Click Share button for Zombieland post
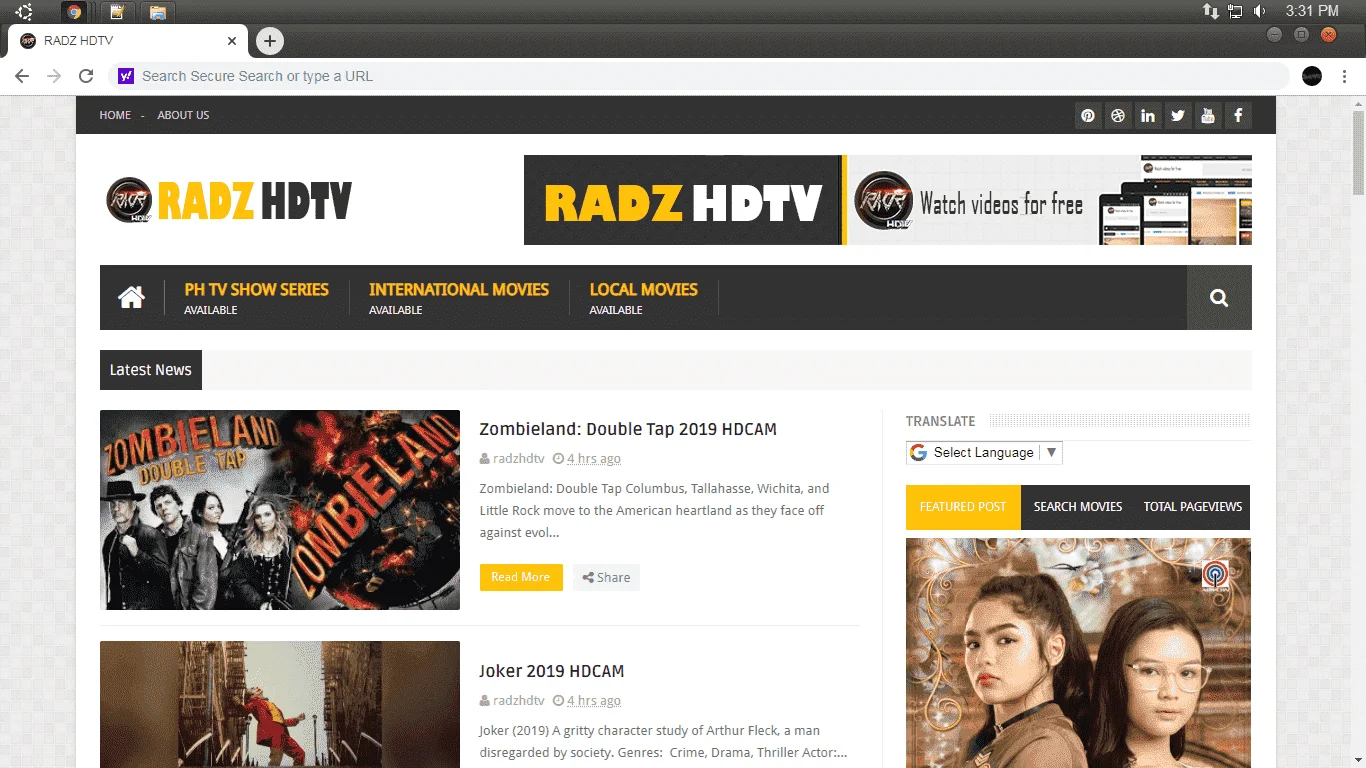Viewport: 1366px width, 768px height. pos(606,577)
